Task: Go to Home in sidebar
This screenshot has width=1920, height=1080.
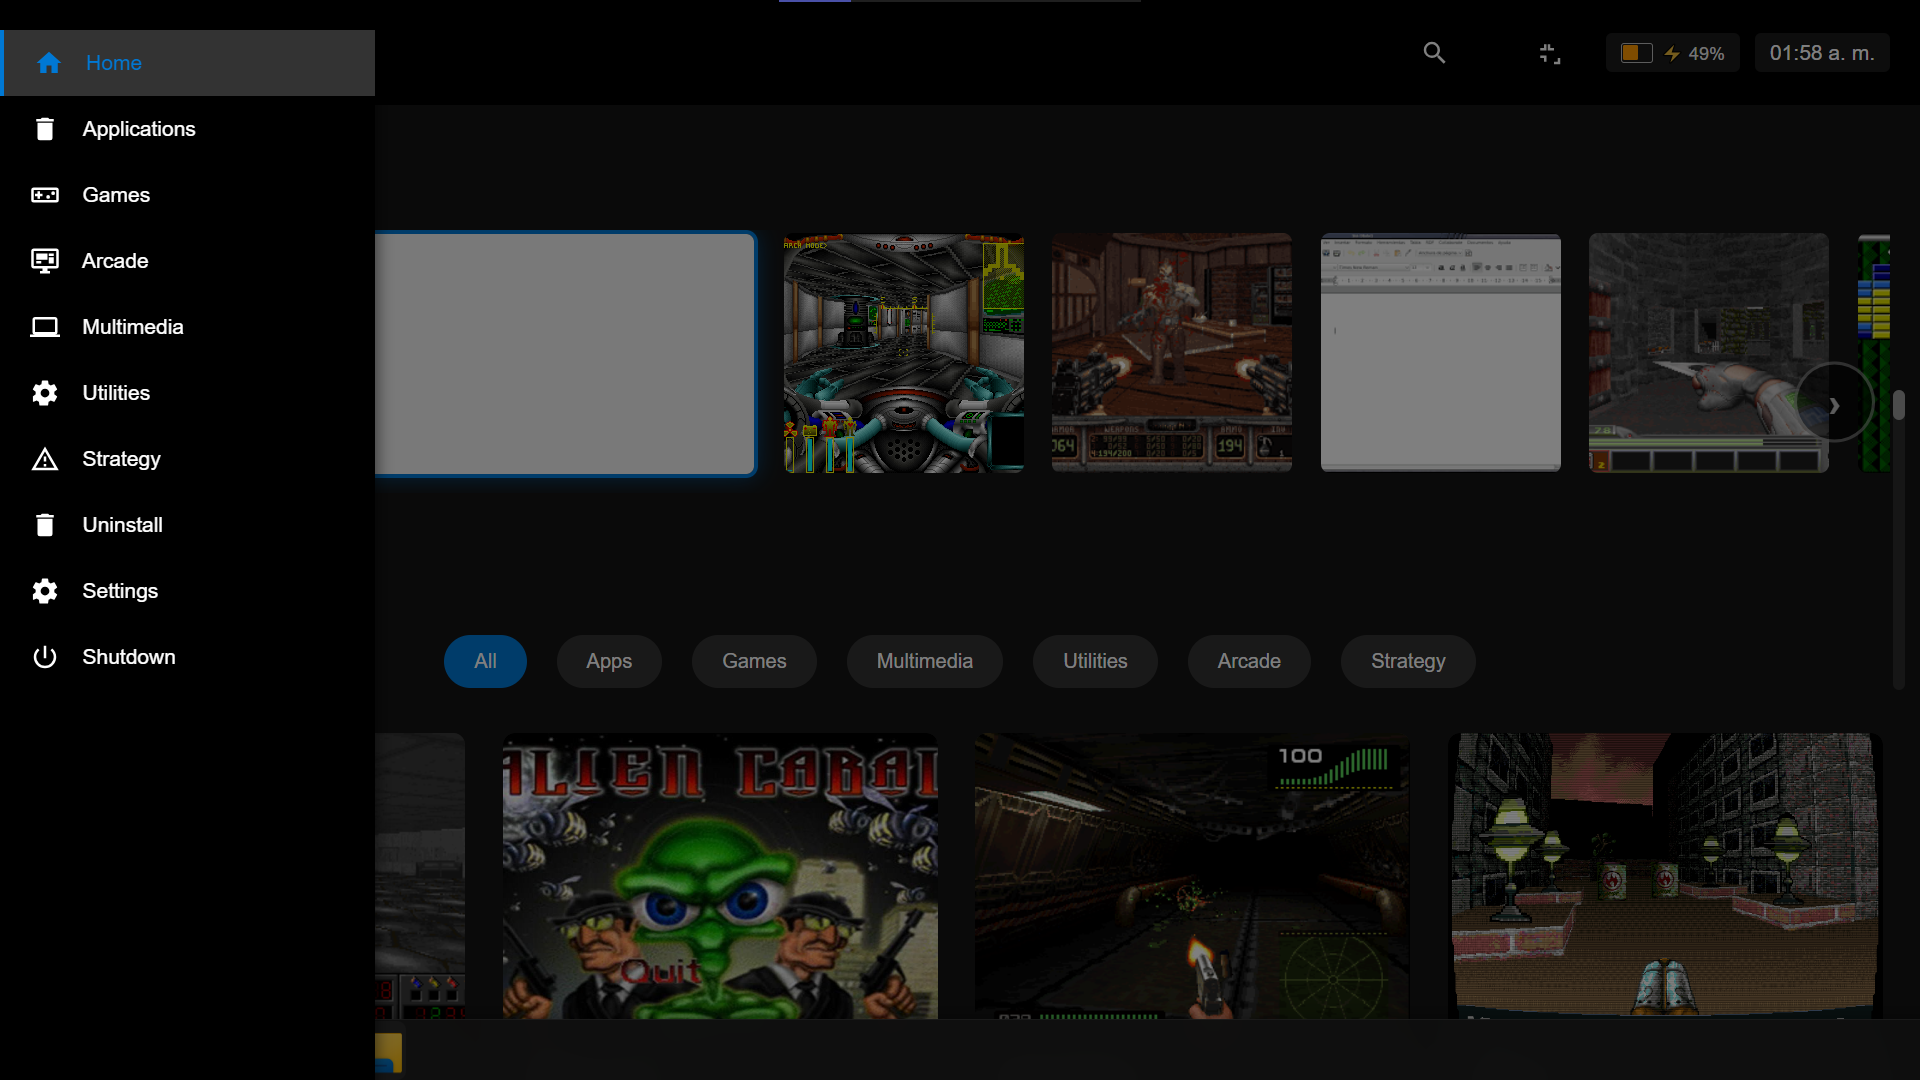Action: [113, 63]
